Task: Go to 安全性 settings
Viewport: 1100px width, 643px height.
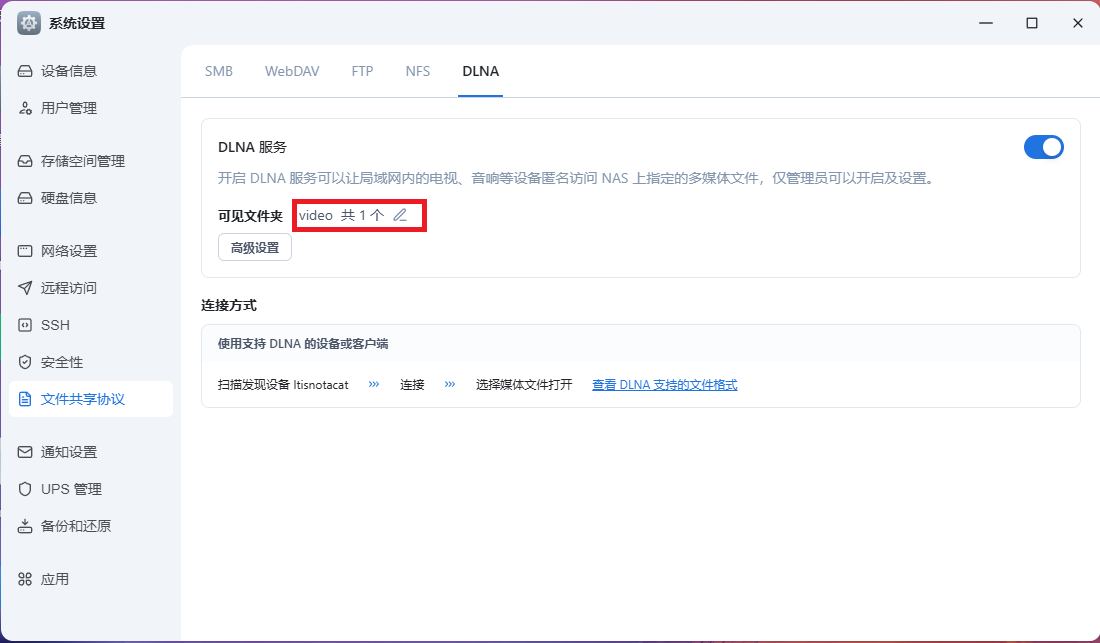Action: [91, 363]
